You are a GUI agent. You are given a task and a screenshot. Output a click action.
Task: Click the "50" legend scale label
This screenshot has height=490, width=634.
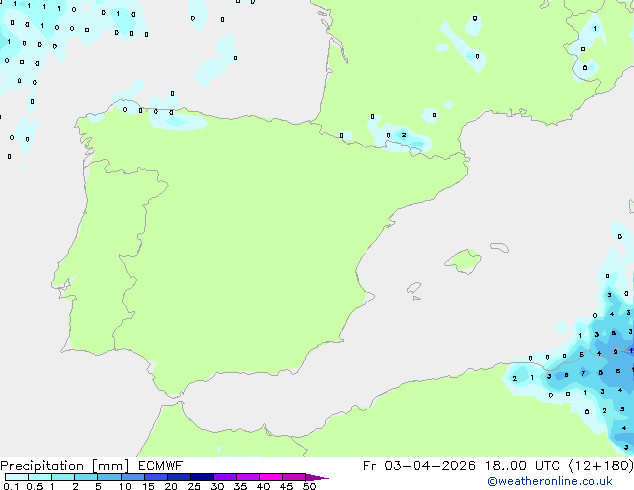(309, 486)
